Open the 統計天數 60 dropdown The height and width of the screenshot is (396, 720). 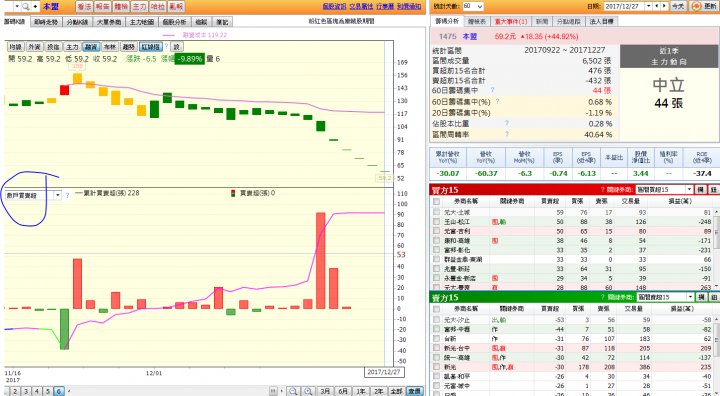(472, 6)
